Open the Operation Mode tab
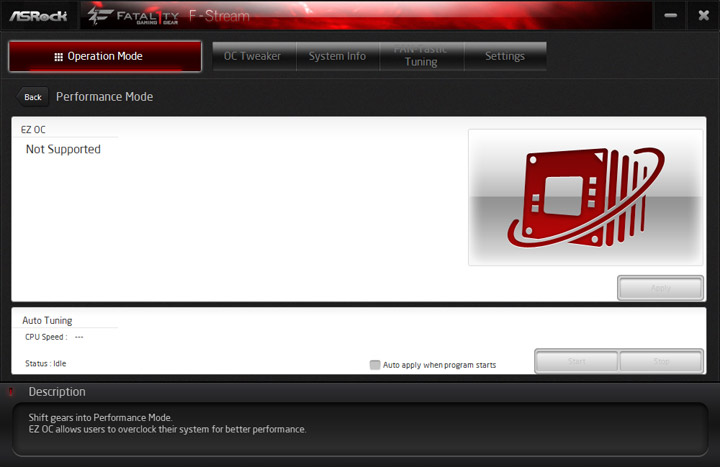The width and height of the screenshot is (720, 467). click(x=105, y=56)
